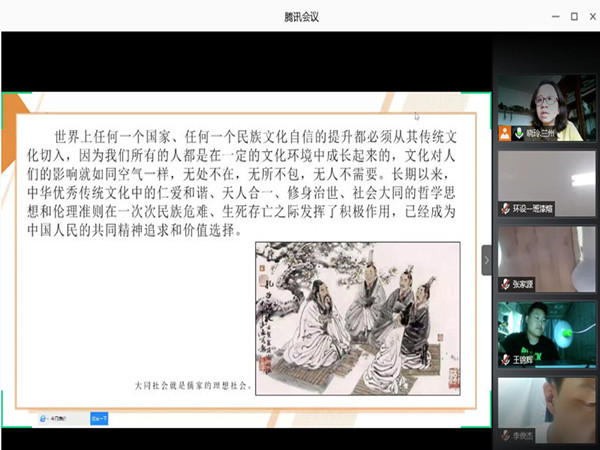Click muted mic icon for 环设一班 participant

(504, 209)
